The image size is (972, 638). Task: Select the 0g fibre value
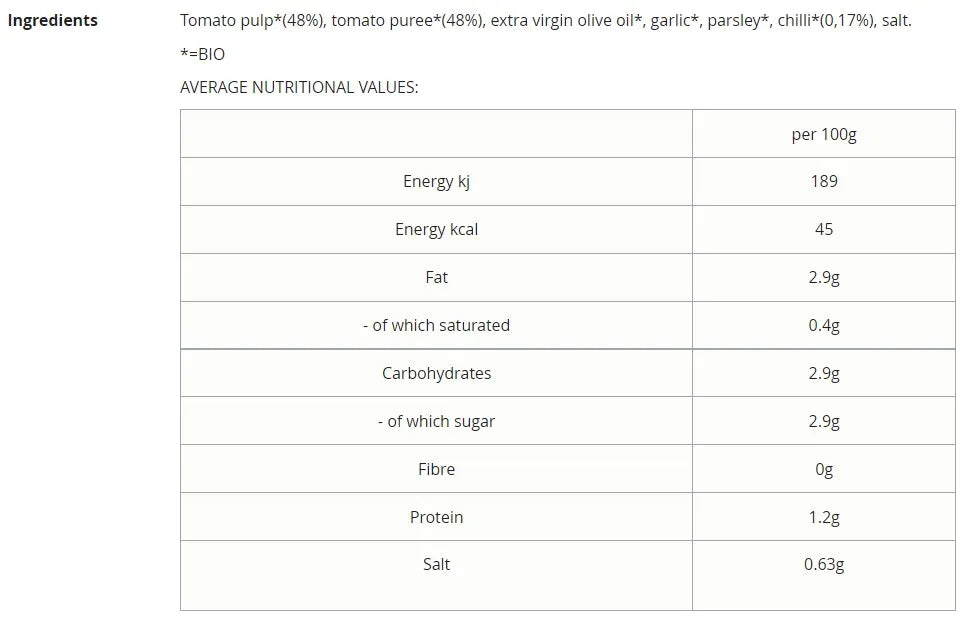tap(824, 469)
